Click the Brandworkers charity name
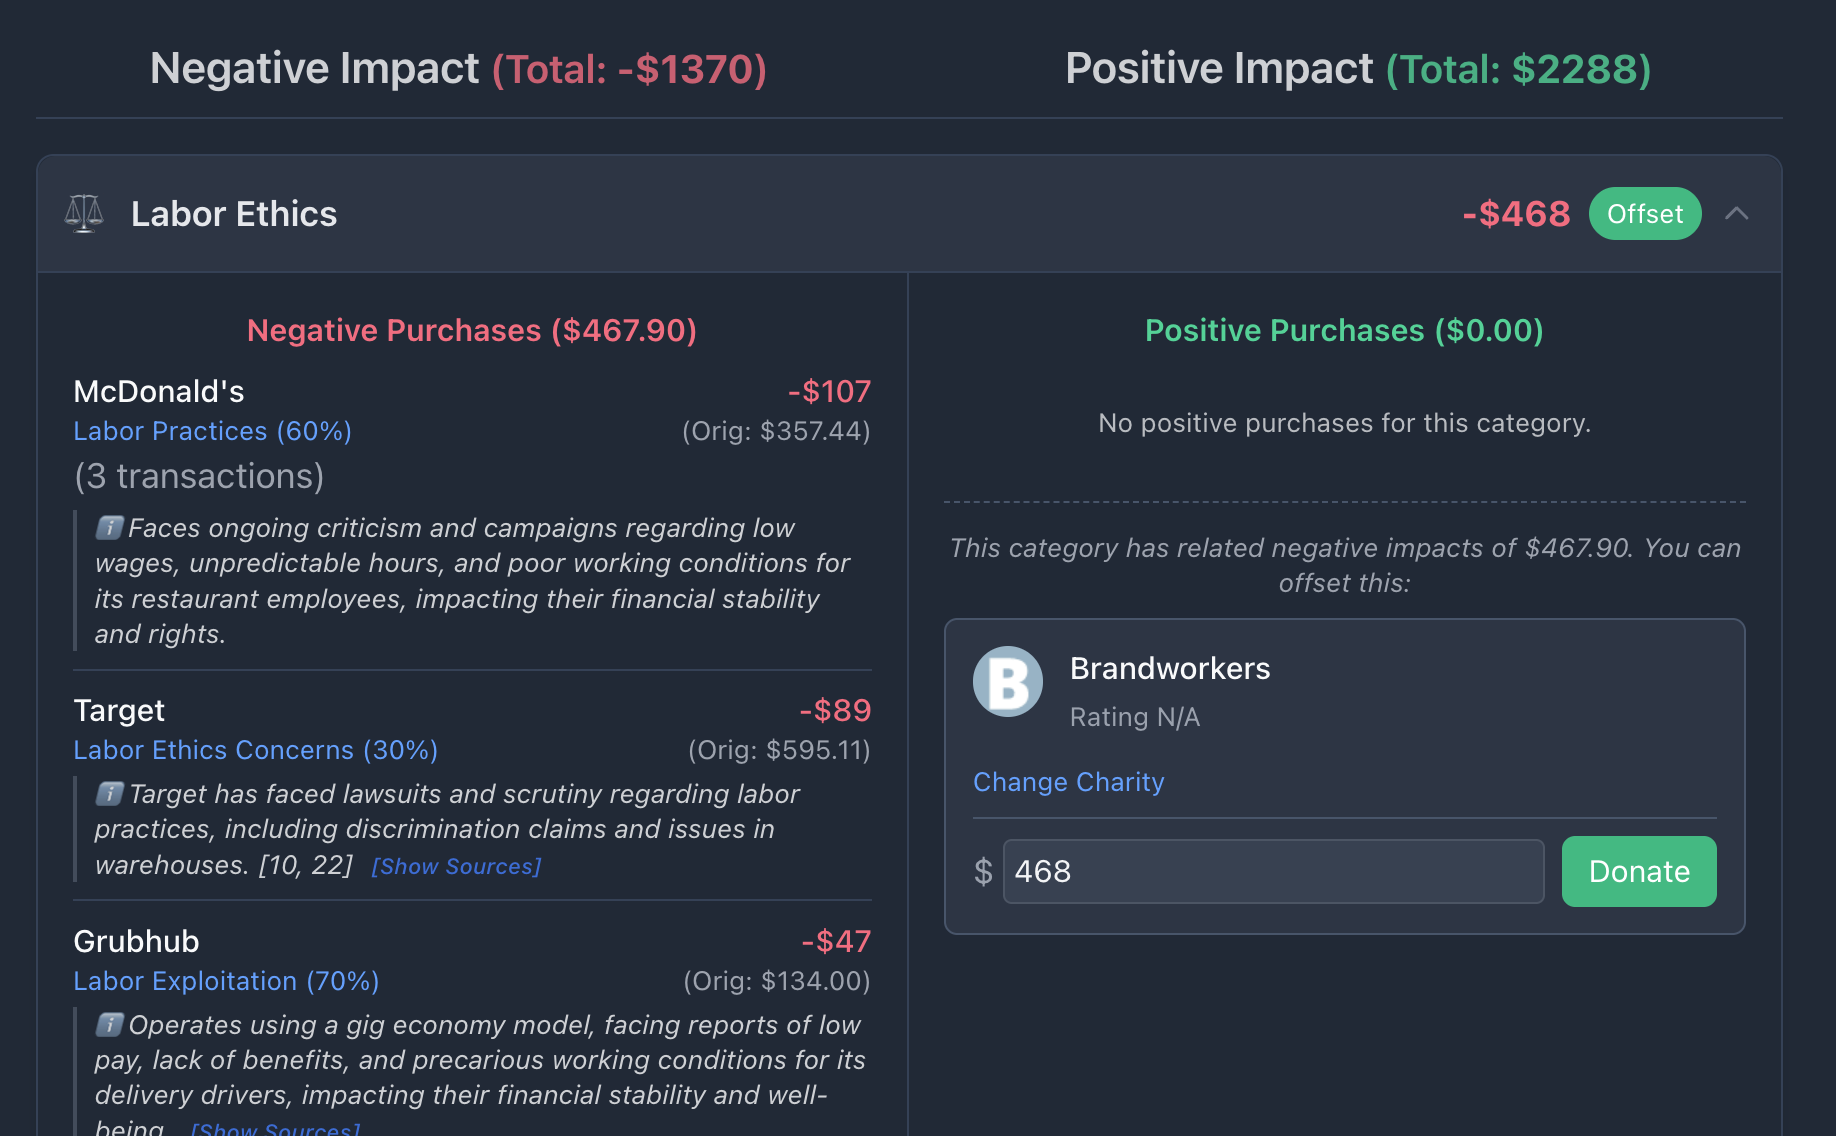Viewport: 1836px width, 1136px height. [x=1169, y=668]
